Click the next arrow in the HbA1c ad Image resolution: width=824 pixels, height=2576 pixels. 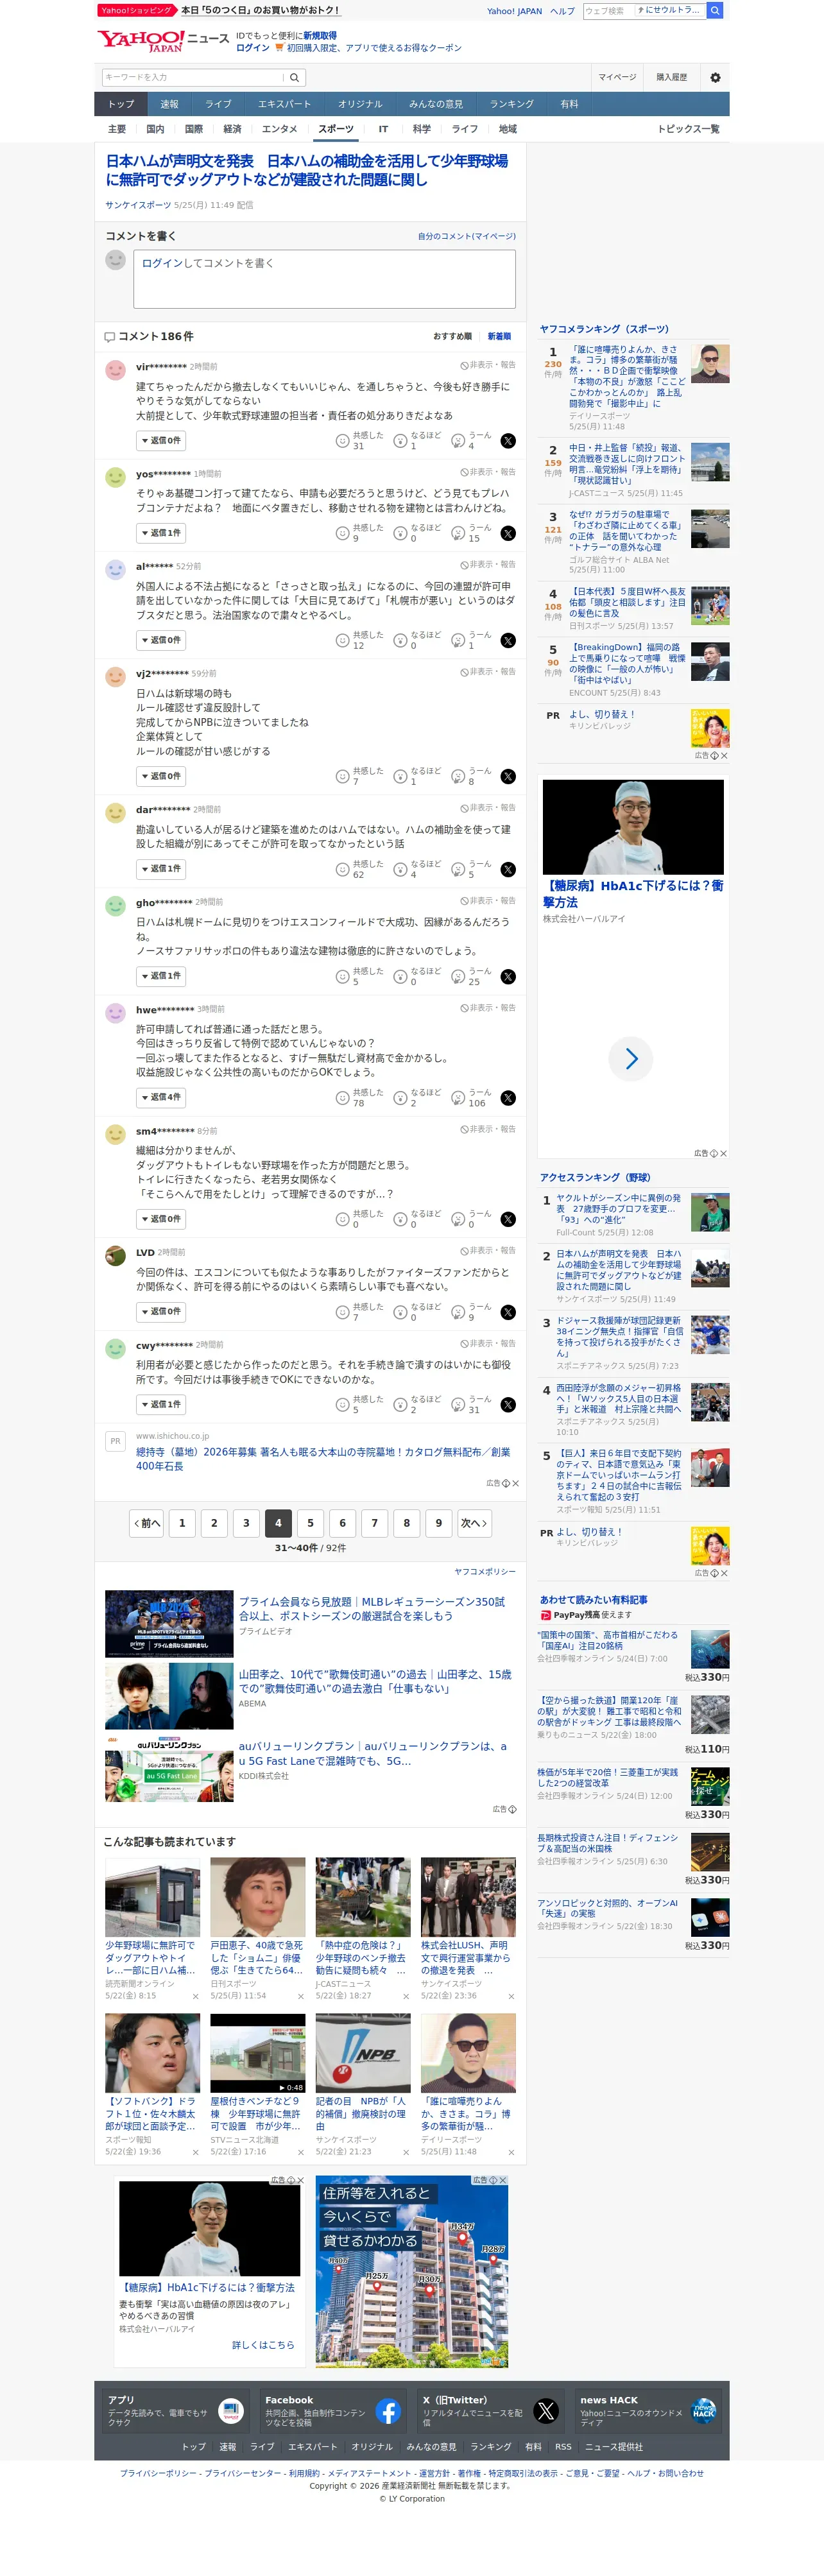click(x=631, y=1059)
